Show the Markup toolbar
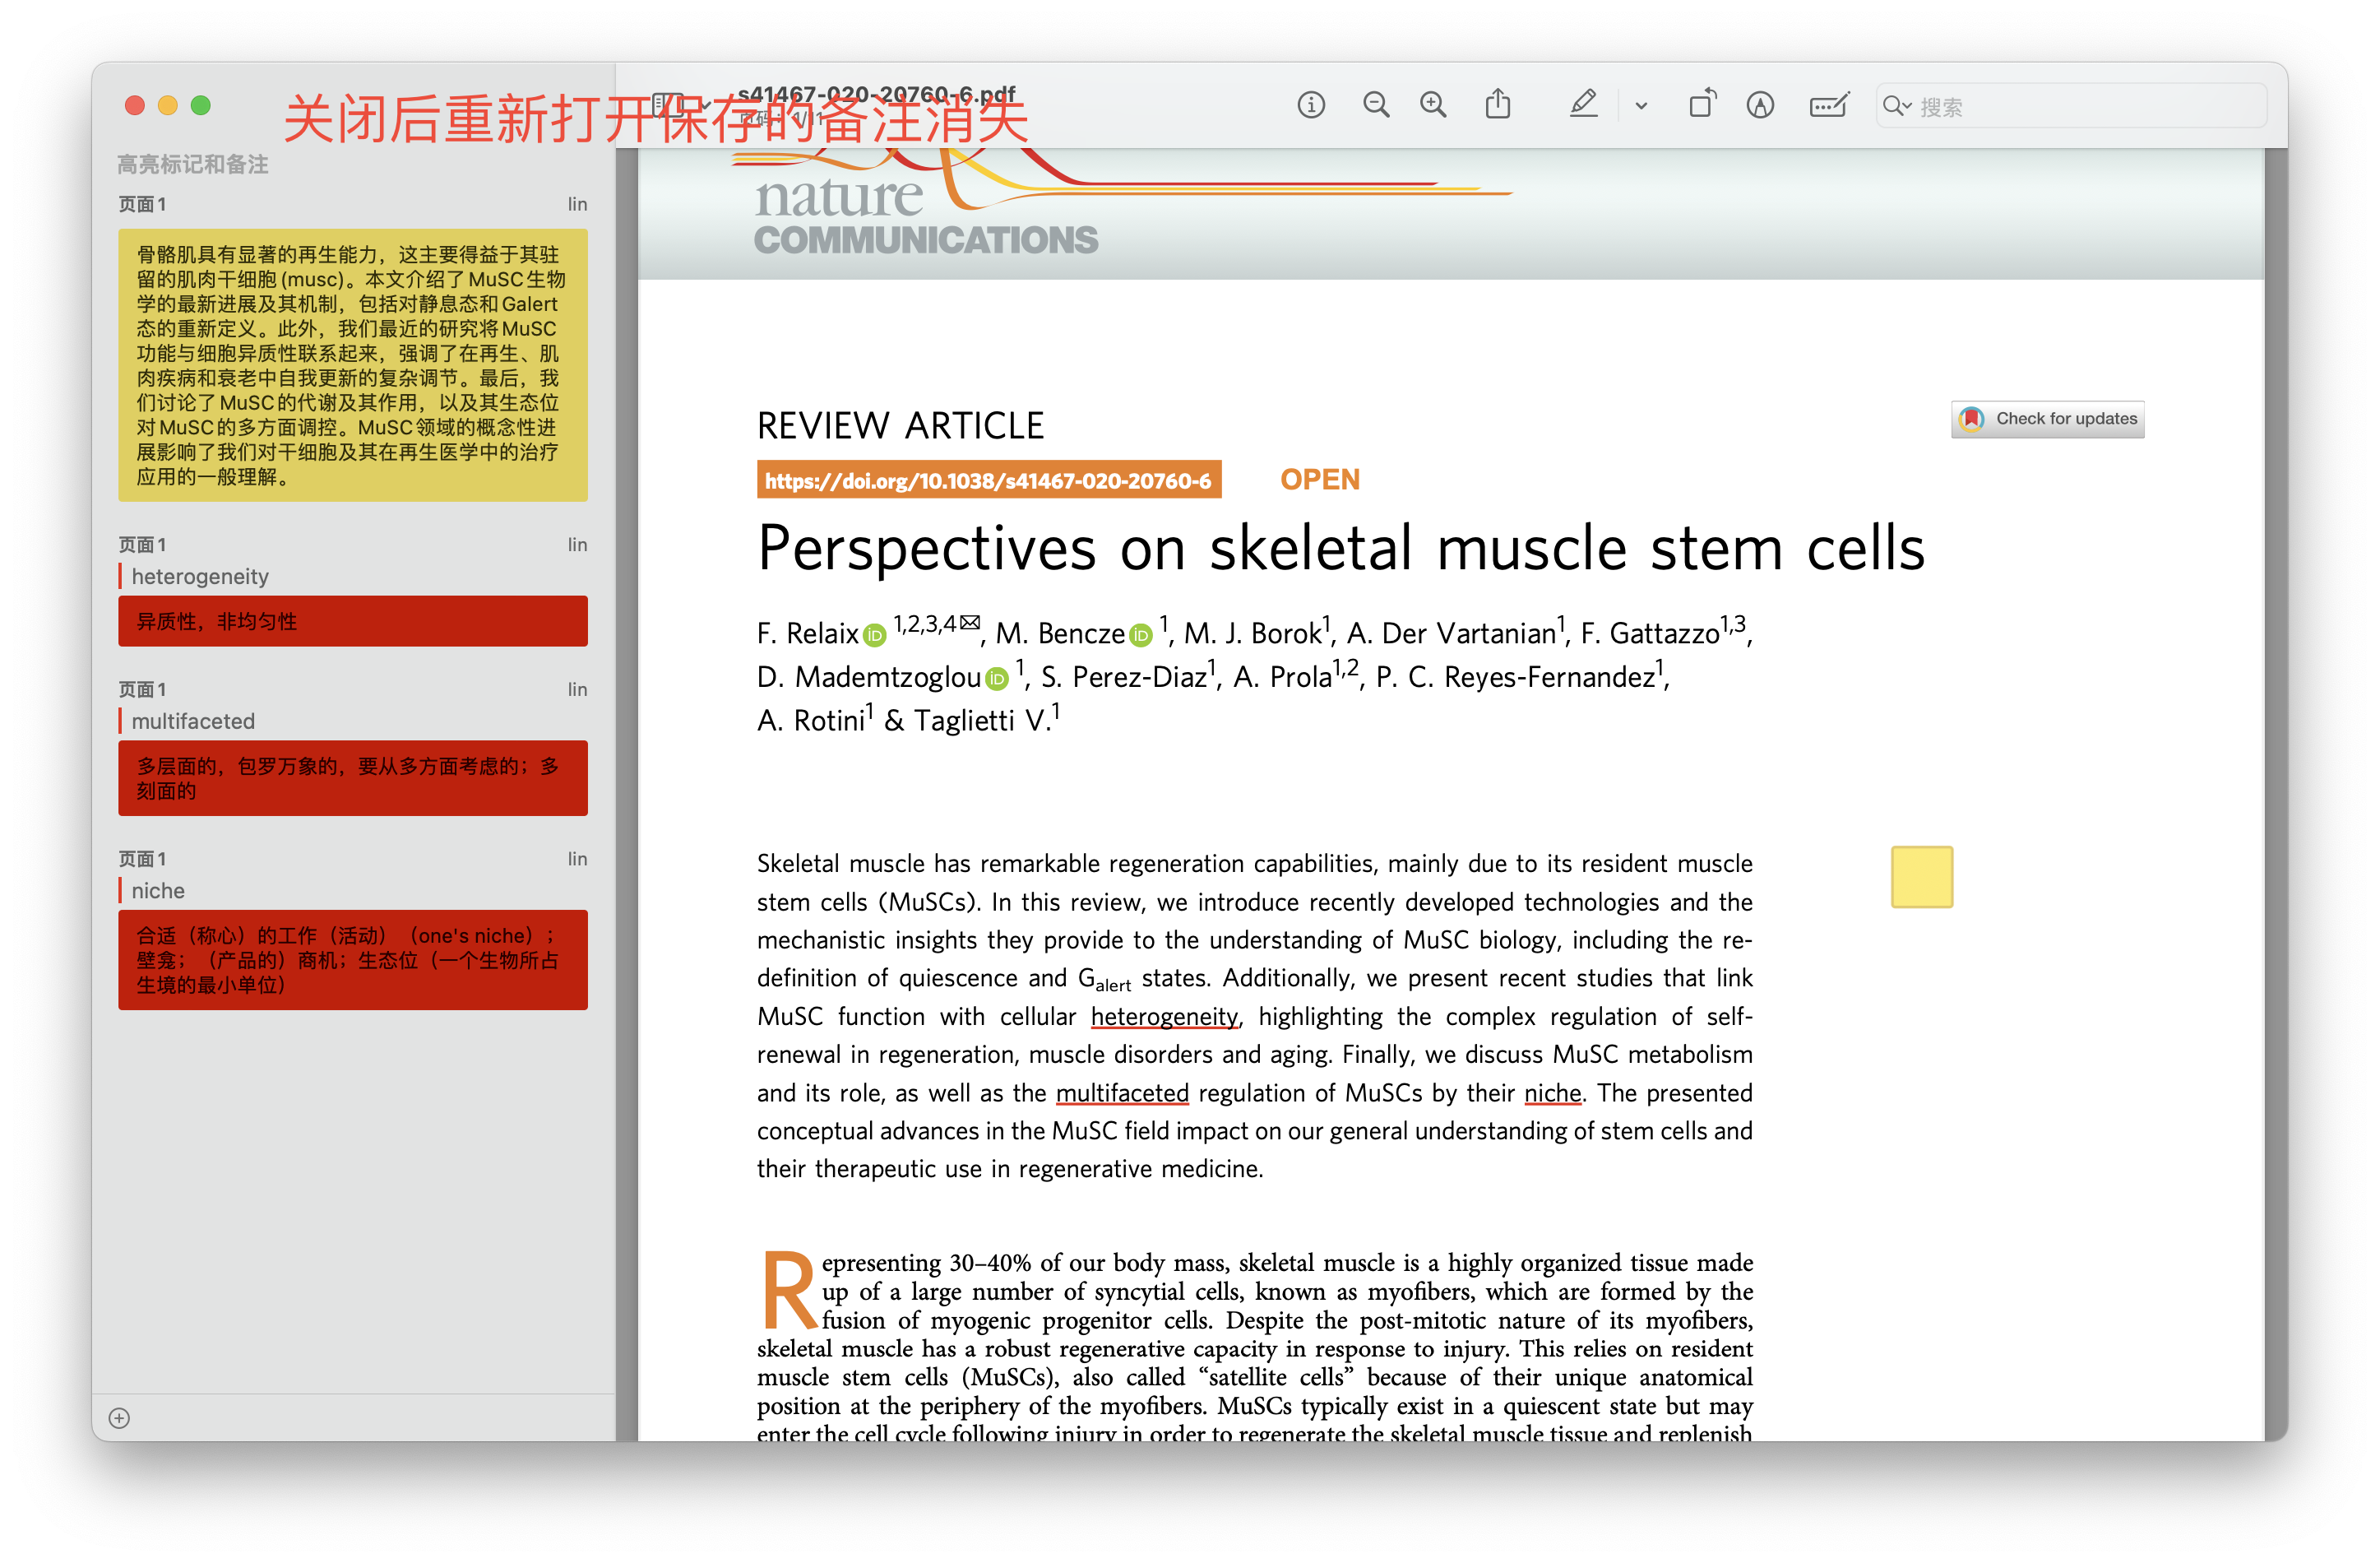Viewport: 2380px width, 1563px height. (1760, 105)
